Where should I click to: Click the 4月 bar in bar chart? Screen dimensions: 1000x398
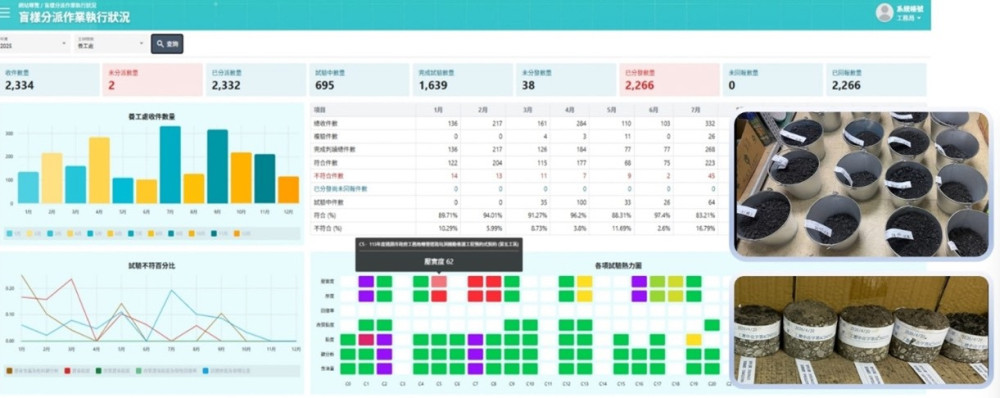tap(99, 170)
